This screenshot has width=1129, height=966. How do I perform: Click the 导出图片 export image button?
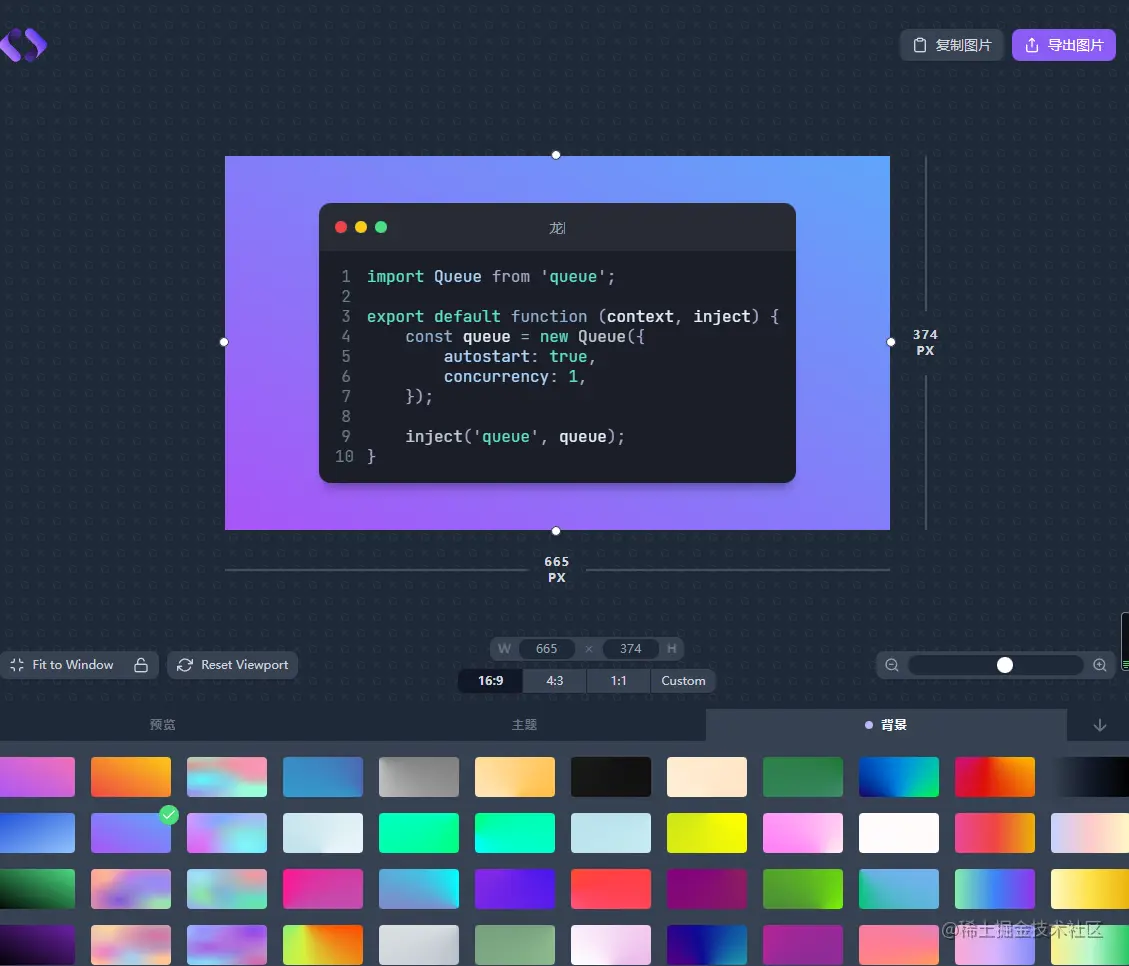1063,45
